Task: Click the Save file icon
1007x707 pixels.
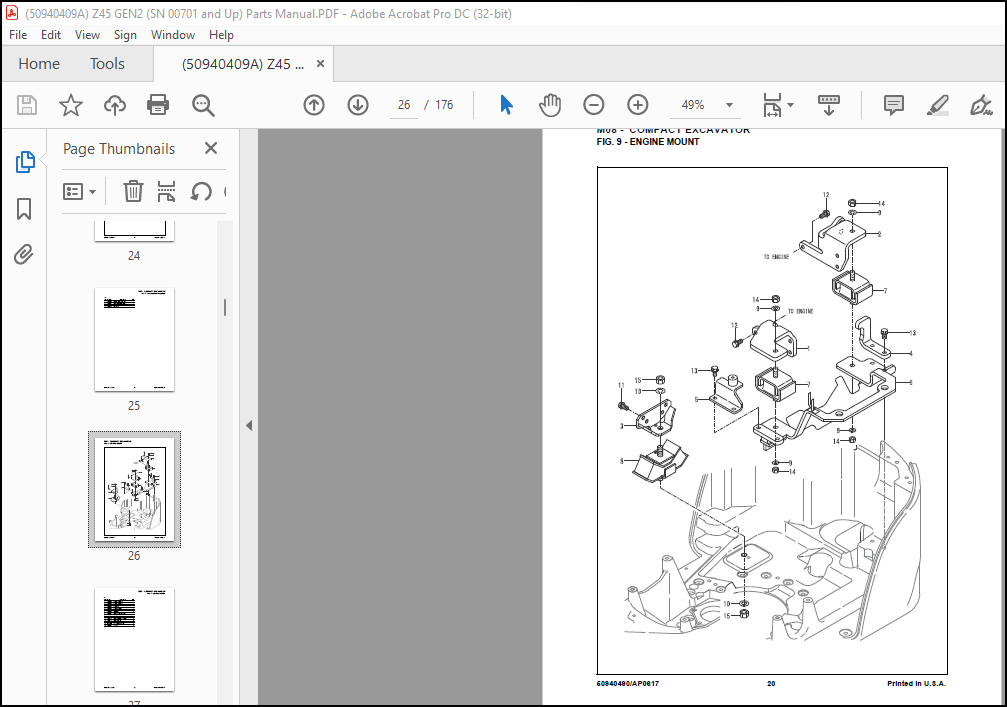Action: pos(27,105)
